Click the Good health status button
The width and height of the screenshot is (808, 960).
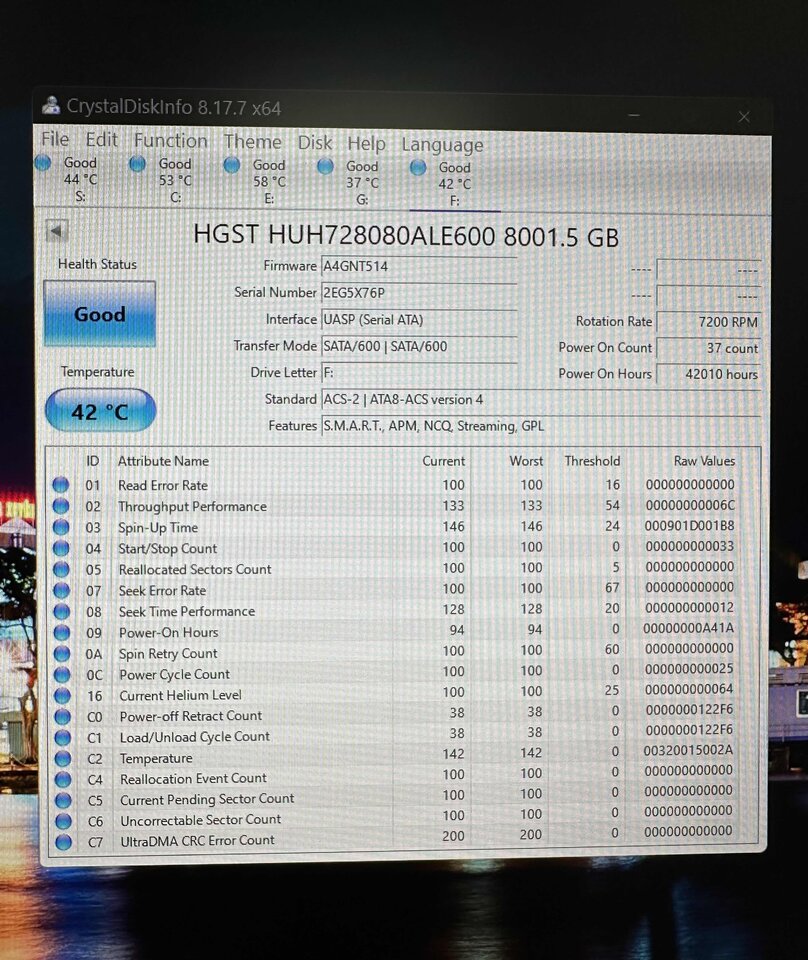click(x=100, y=314)
